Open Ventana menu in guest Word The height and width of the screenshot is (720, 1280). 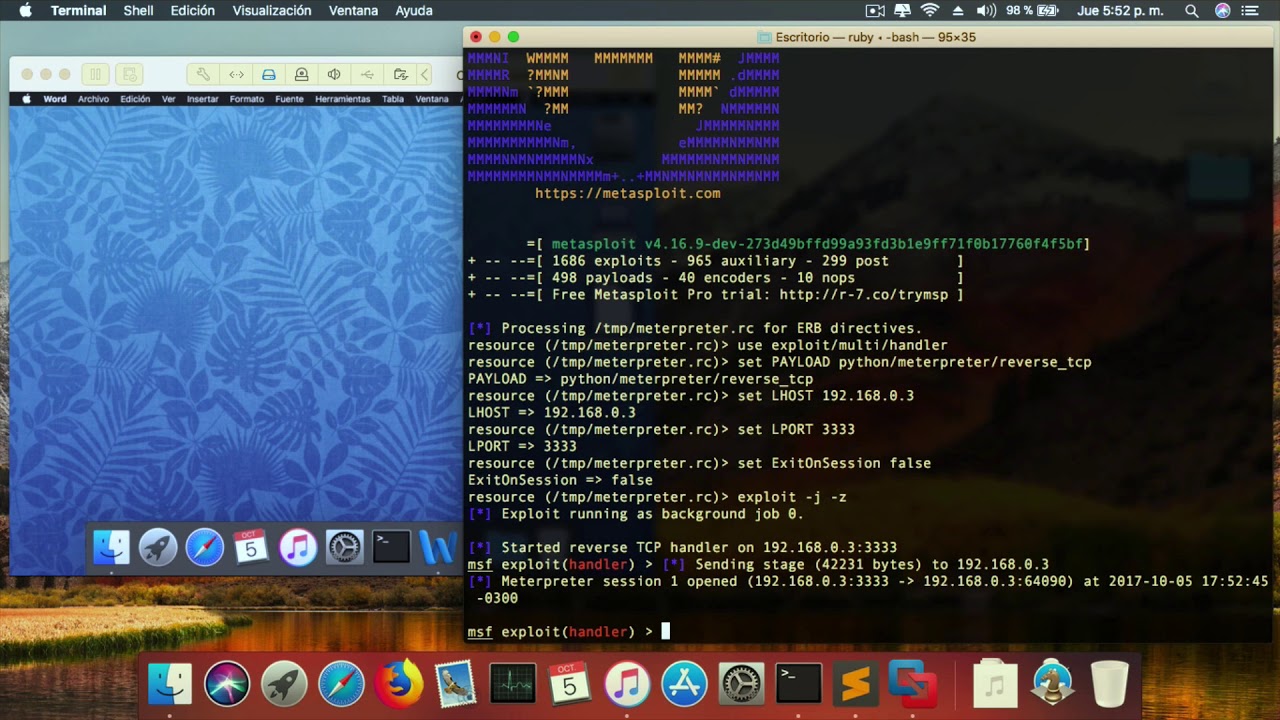[x=432, y=99]
